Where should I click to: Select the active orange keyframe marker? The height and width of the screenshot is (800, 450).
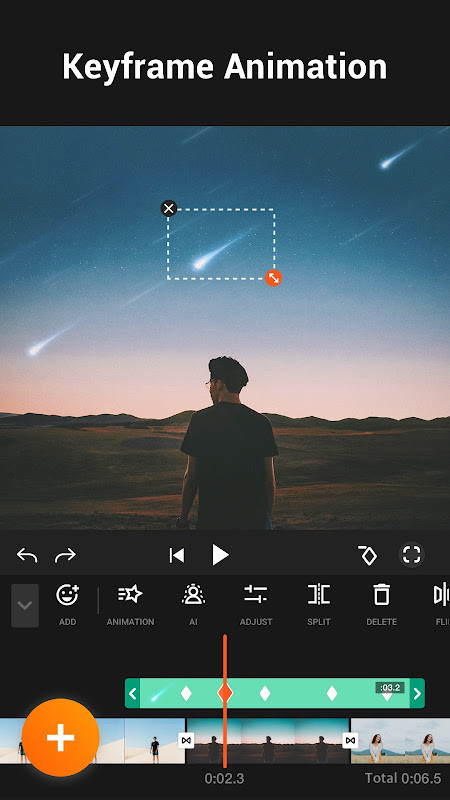click(x=225, y=693)
